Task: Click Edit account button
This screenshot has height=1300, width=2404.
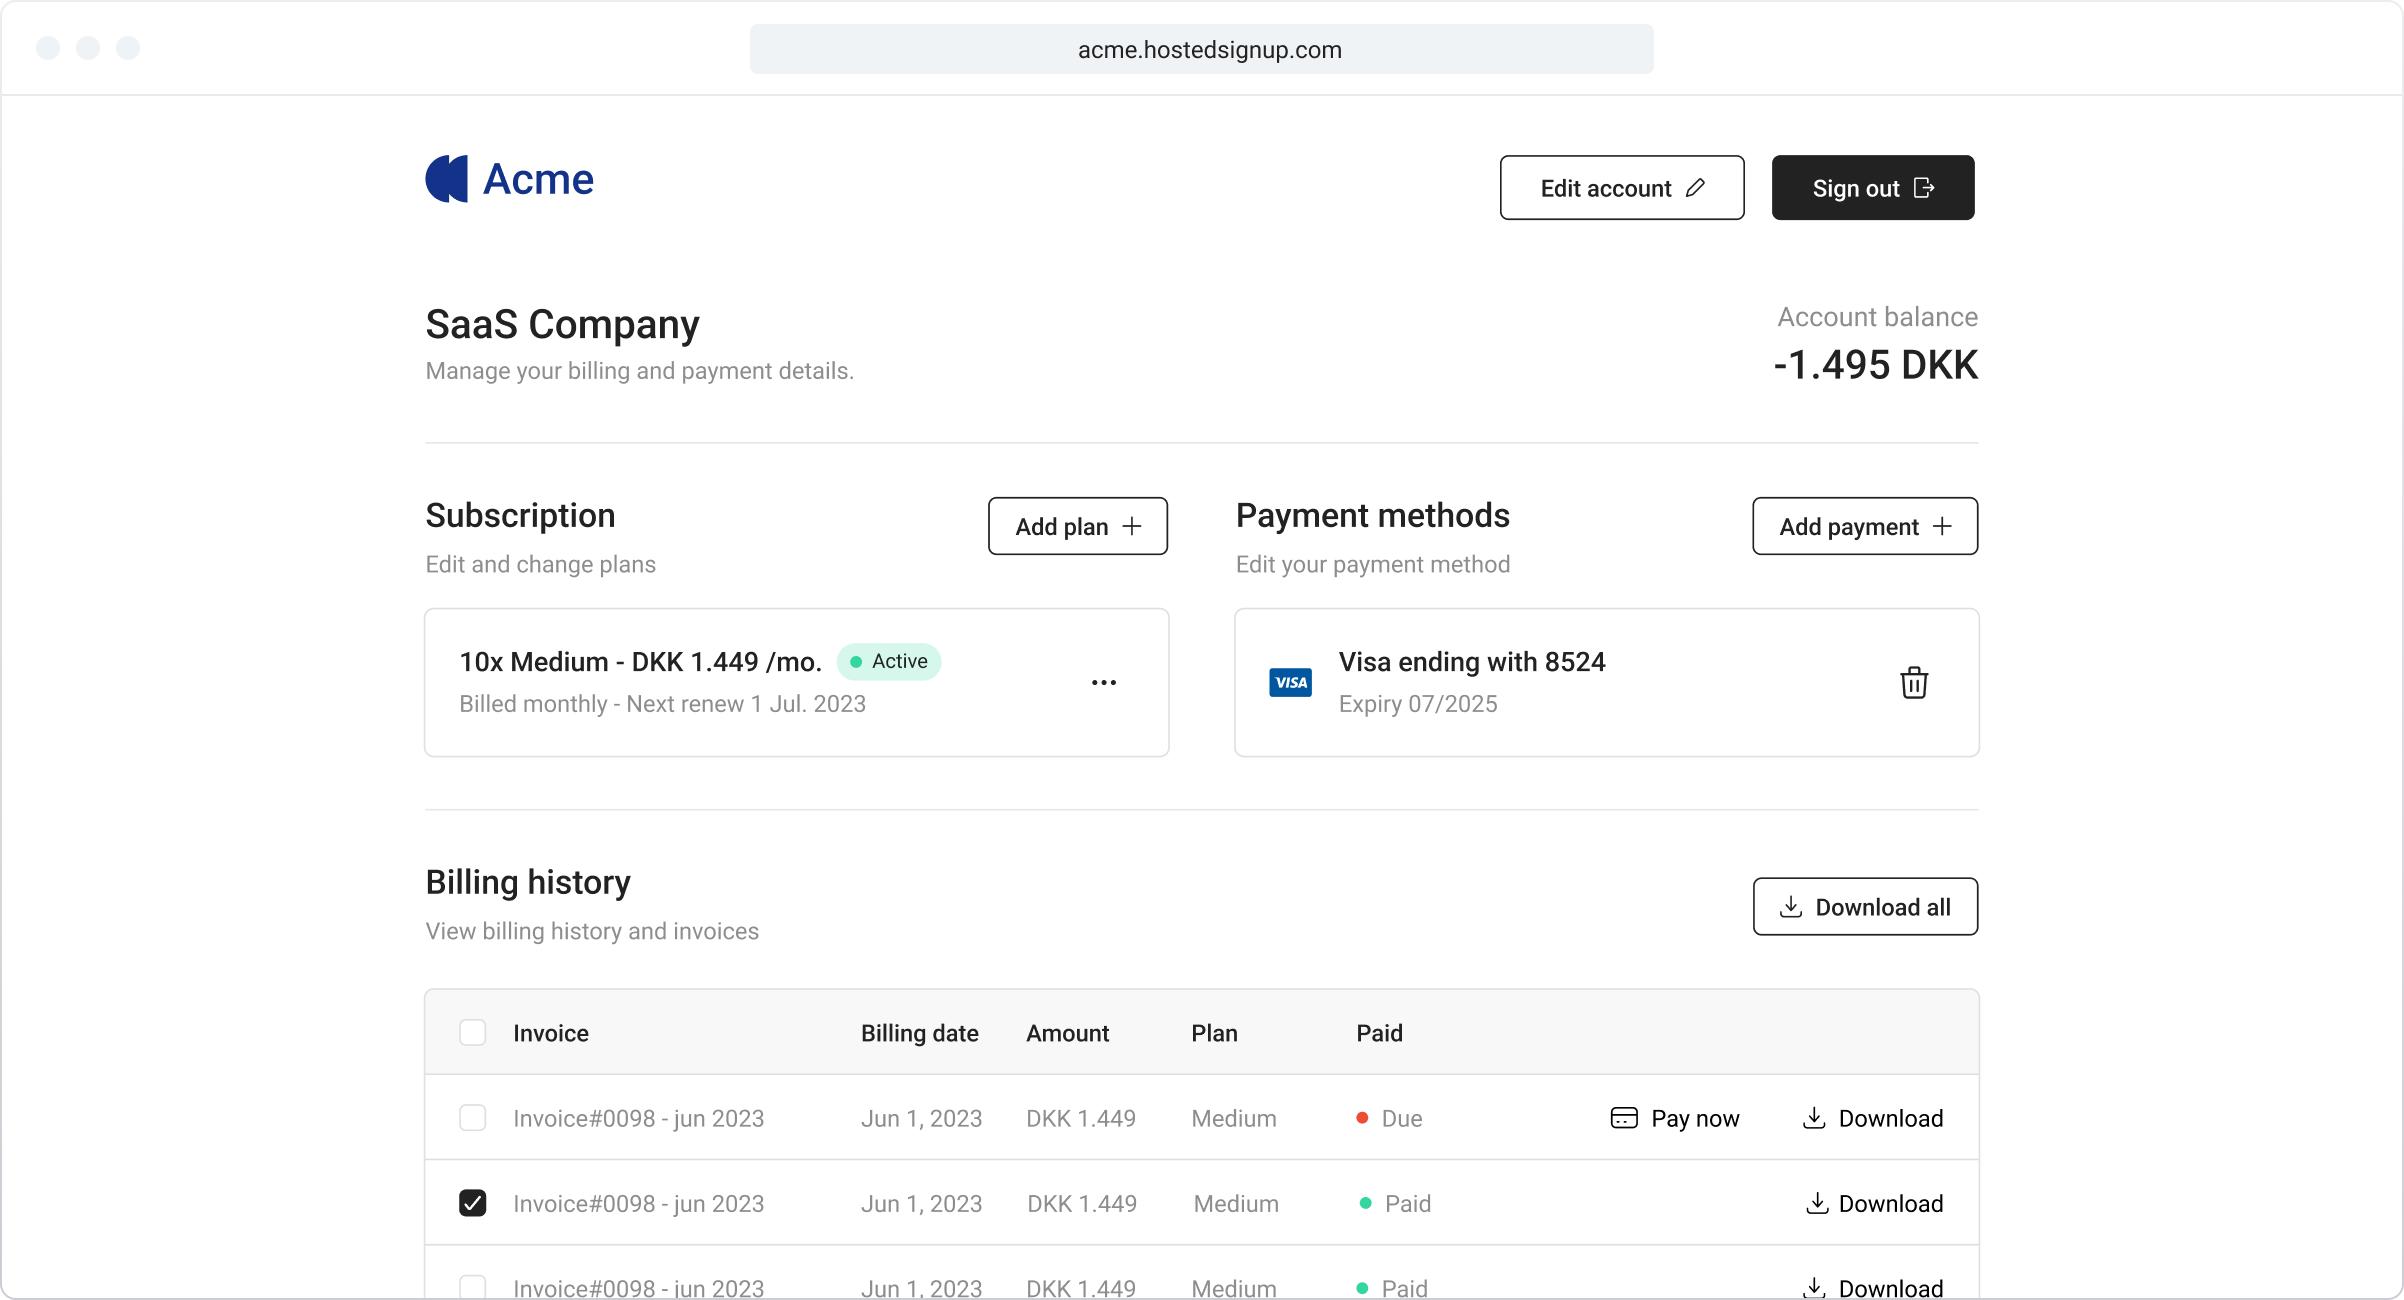Action: point(1622,187)
